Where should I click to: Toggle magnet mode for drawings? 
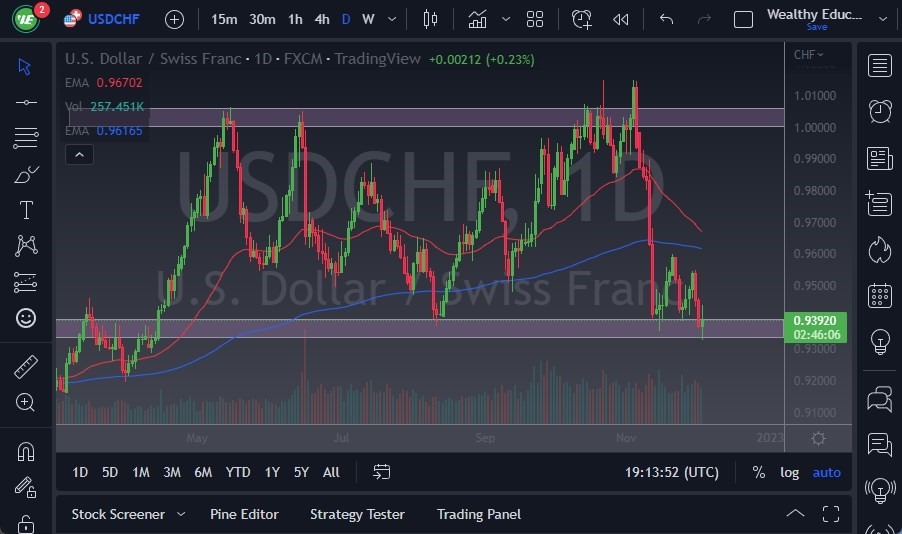pos(26,452)
